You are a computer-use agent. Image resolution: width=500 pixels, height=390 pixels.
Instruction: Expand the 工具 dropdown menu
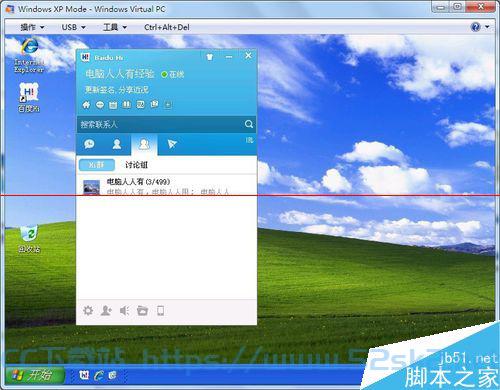tap(115, 27)
